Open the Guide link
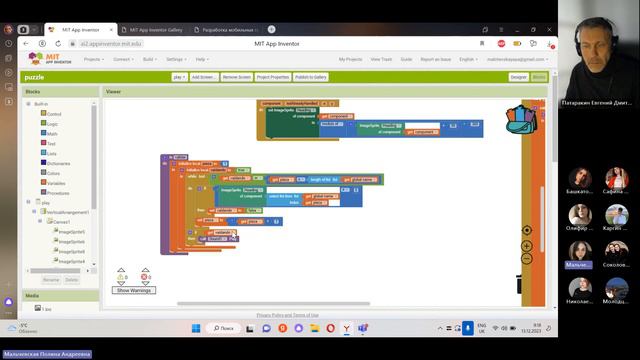640x360 pixels. pyautogui.click(x=406, y=59)
